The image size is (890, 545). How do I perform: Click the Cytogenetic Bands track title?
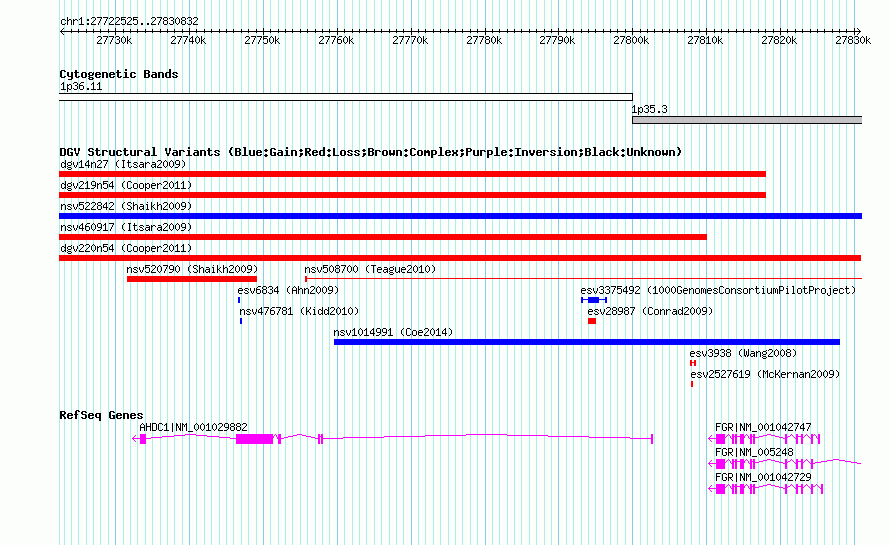click(119, 74)
